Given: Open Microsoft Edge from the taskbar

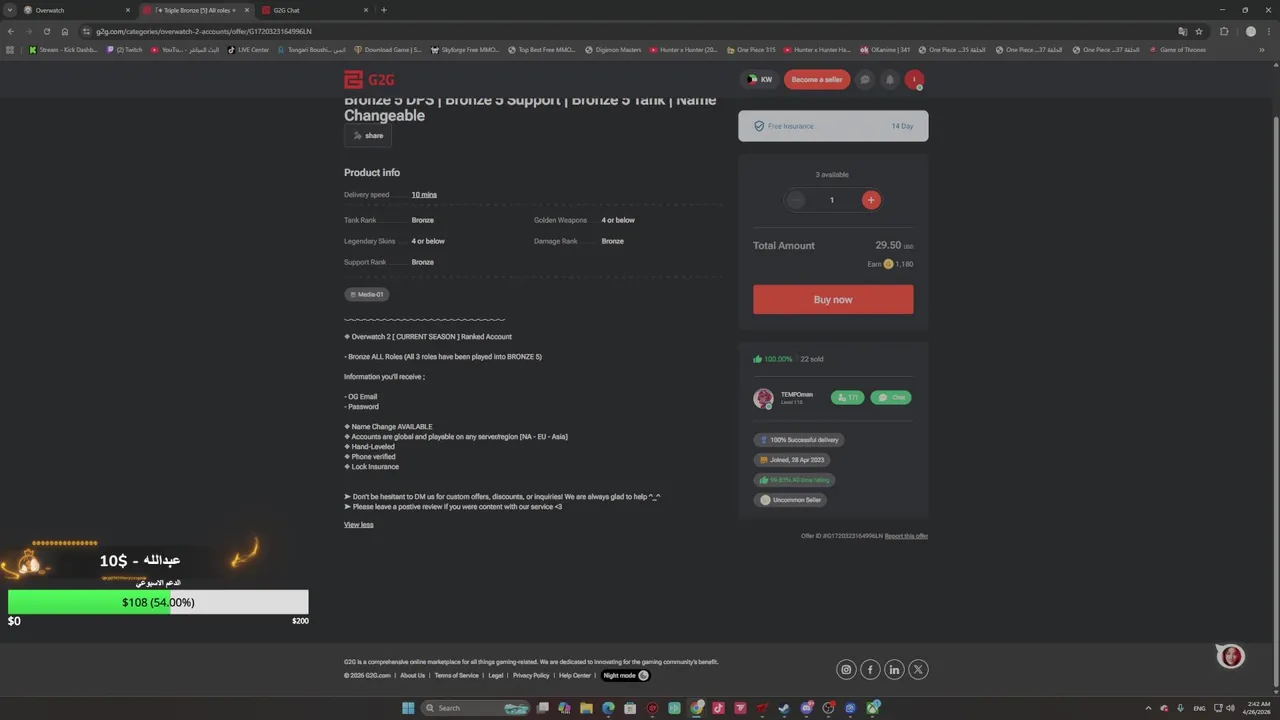Looking at the screenshot, I should pos(608,708).
